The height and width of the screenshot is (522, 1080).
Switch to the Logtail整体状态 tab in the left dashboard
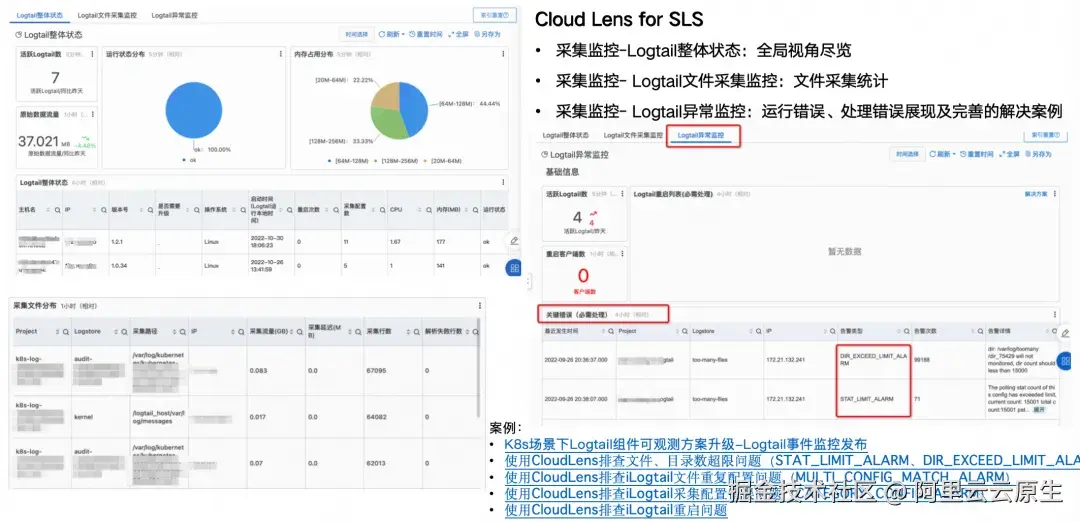tap(41, 14)
